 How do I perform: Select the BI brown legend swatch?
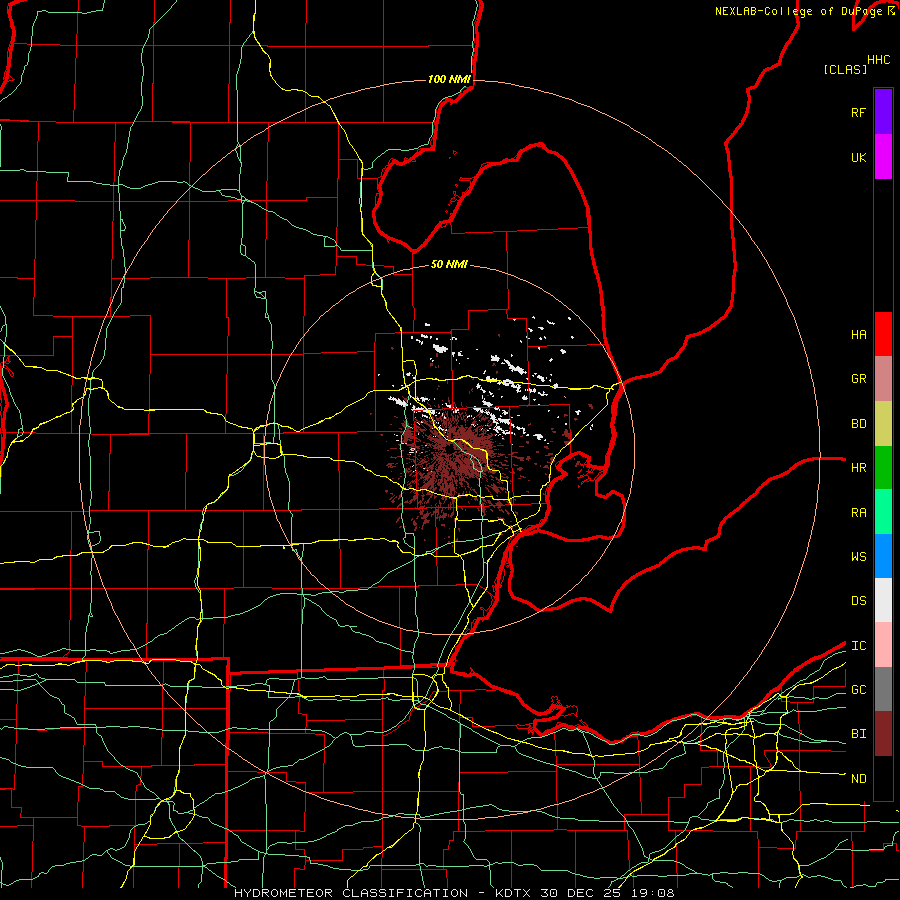tap(883, 734)
